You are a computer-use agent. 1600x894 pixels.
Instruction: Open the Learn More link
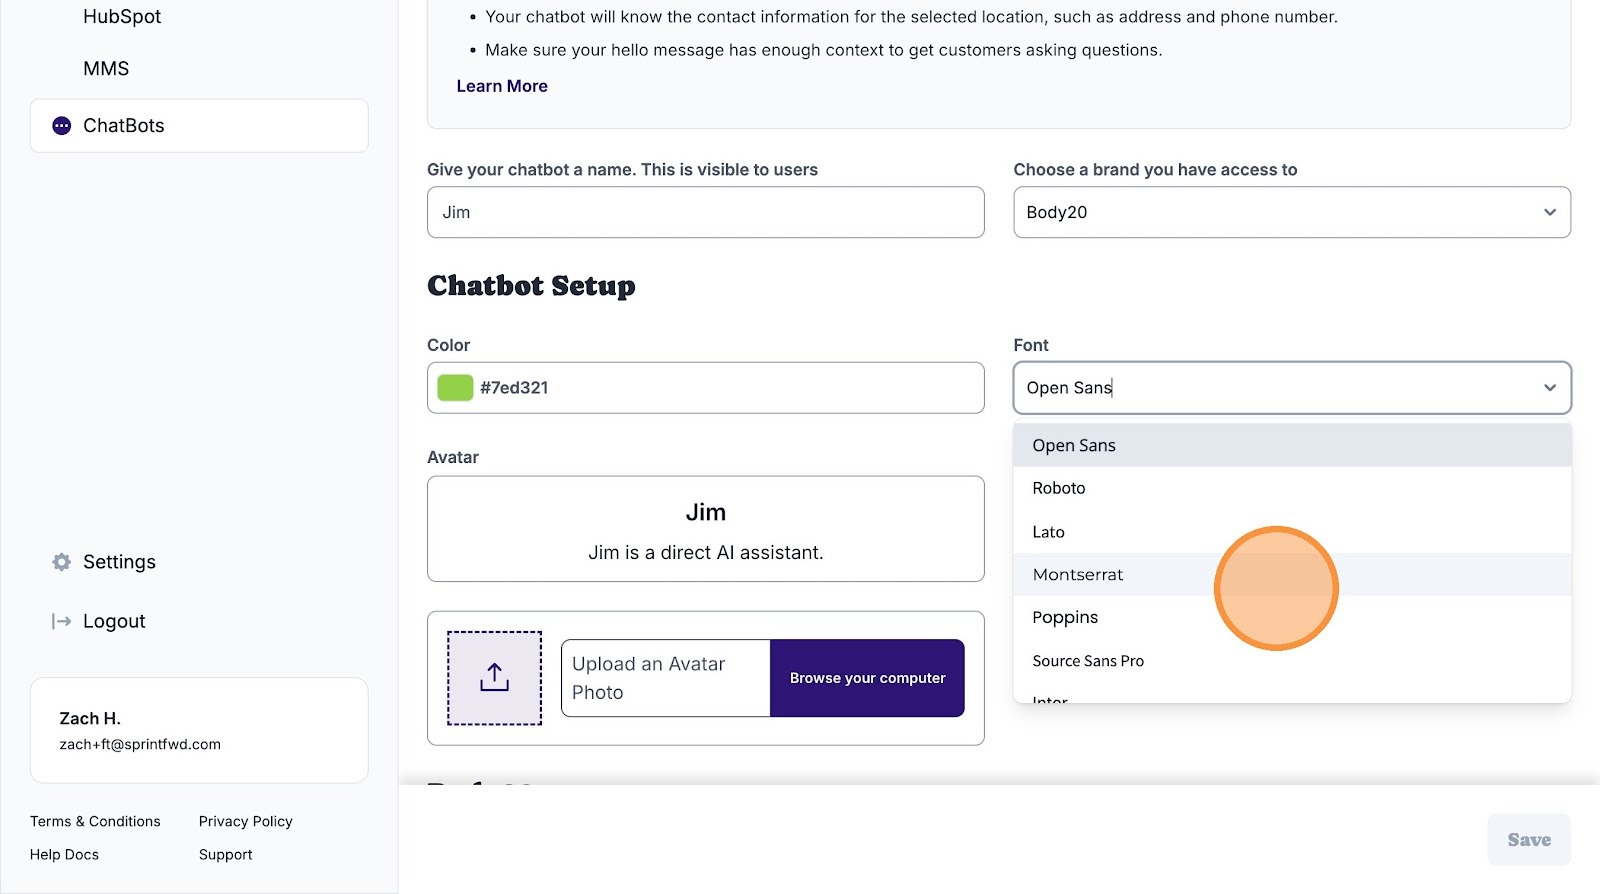click(x=502, y=86)
